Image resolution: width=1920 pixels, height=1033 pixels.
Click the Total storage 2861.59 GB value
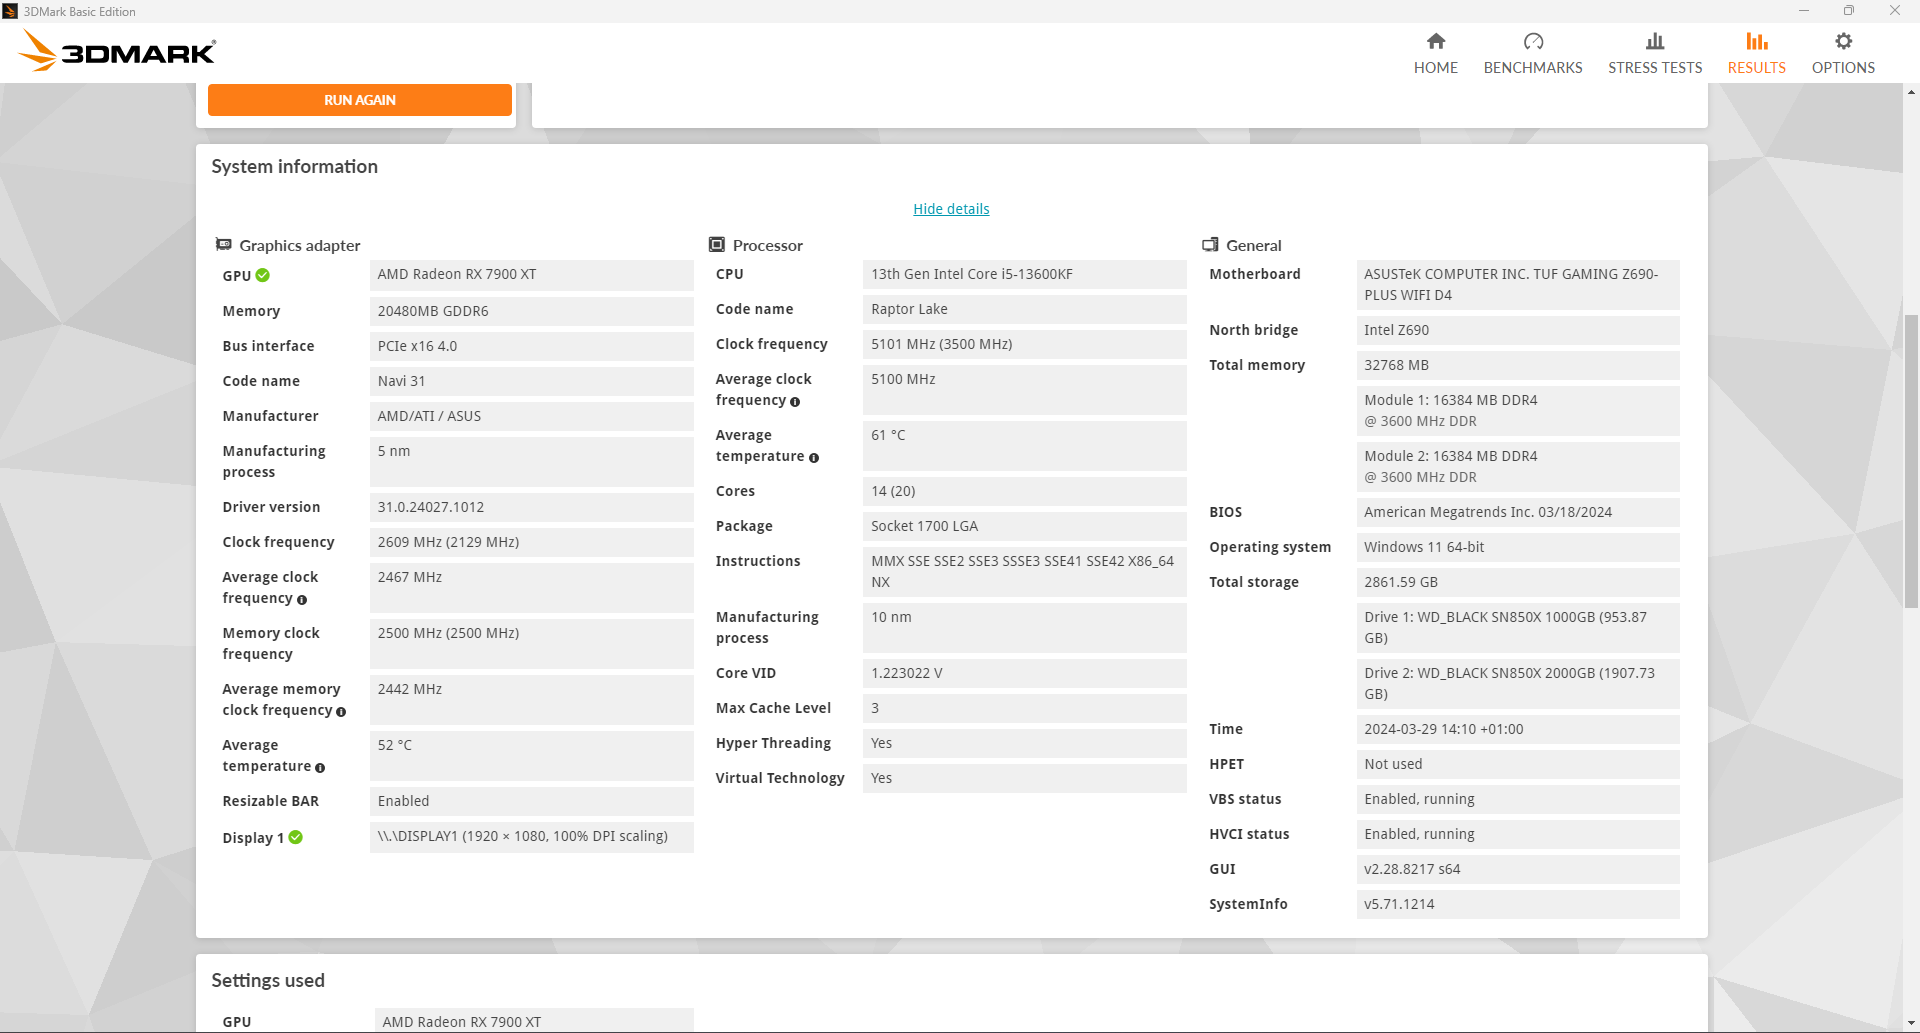point(1517,582)
